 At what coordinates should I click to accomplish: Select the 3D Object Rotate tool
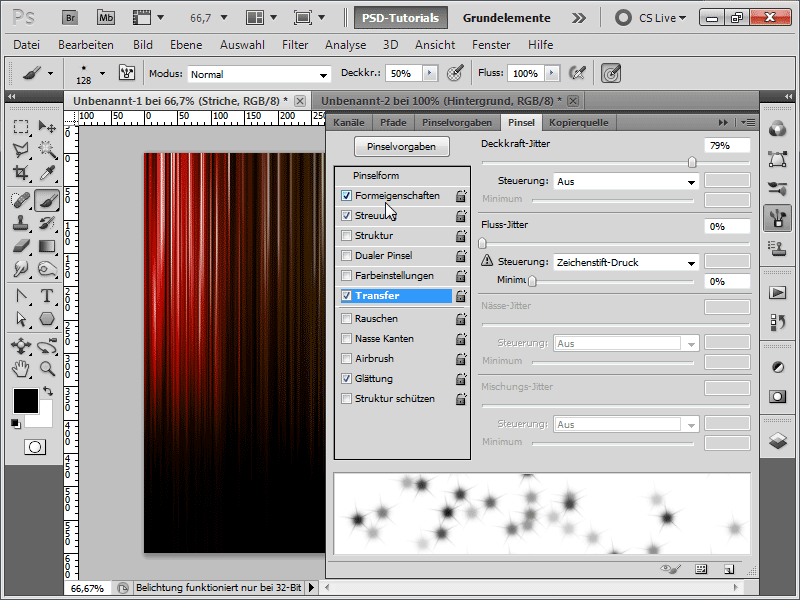(21, 346)
